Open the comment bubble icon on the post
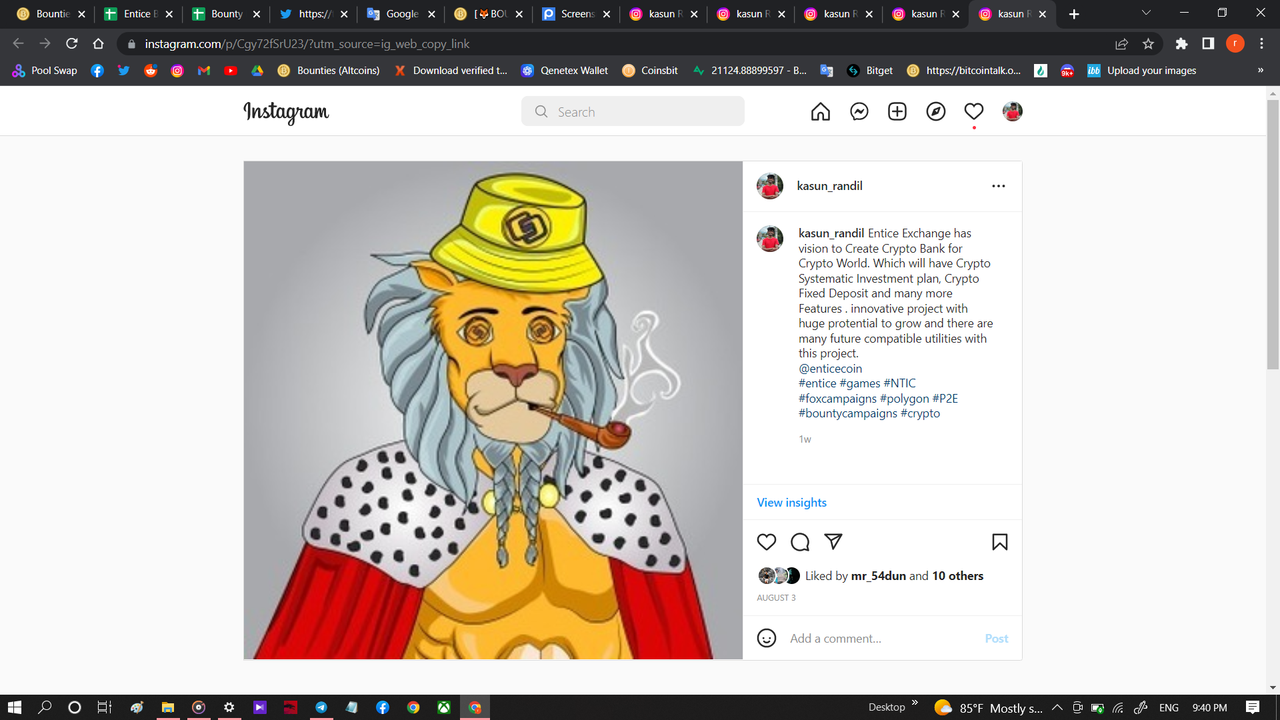 (x=800, y=541)
